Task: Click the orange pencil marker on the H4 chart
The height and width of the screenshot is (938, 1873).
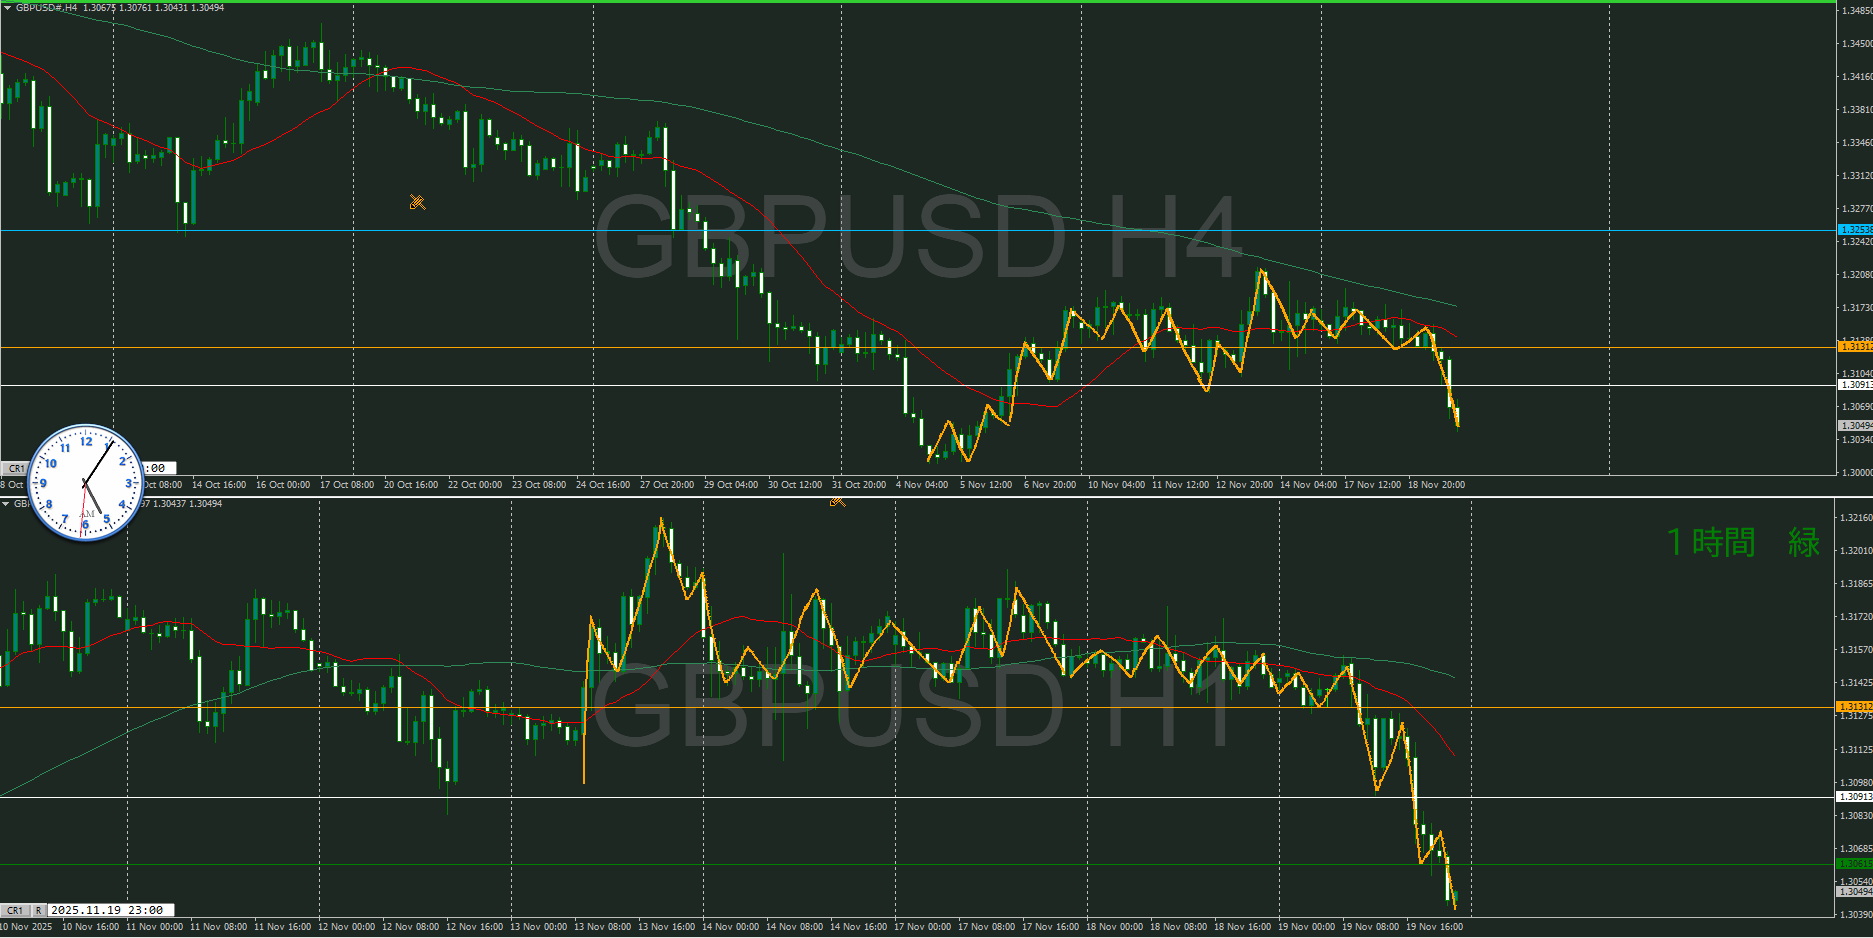Action: coord(417,203)
